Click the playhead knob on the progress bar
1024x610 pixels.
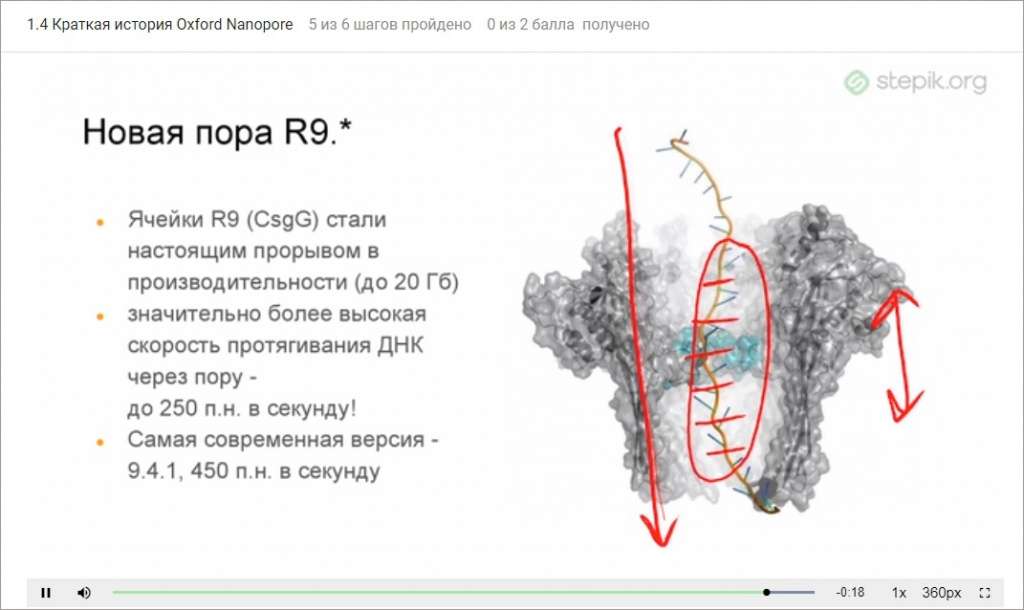[766, 592]
